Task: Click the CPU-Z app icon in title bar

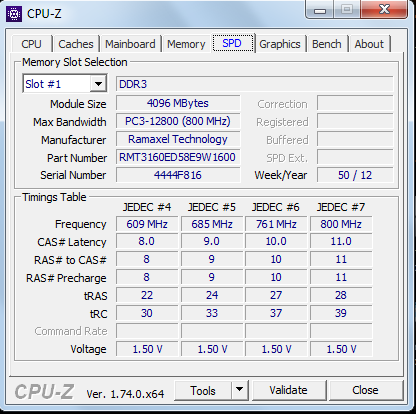Action: point(14,14)
